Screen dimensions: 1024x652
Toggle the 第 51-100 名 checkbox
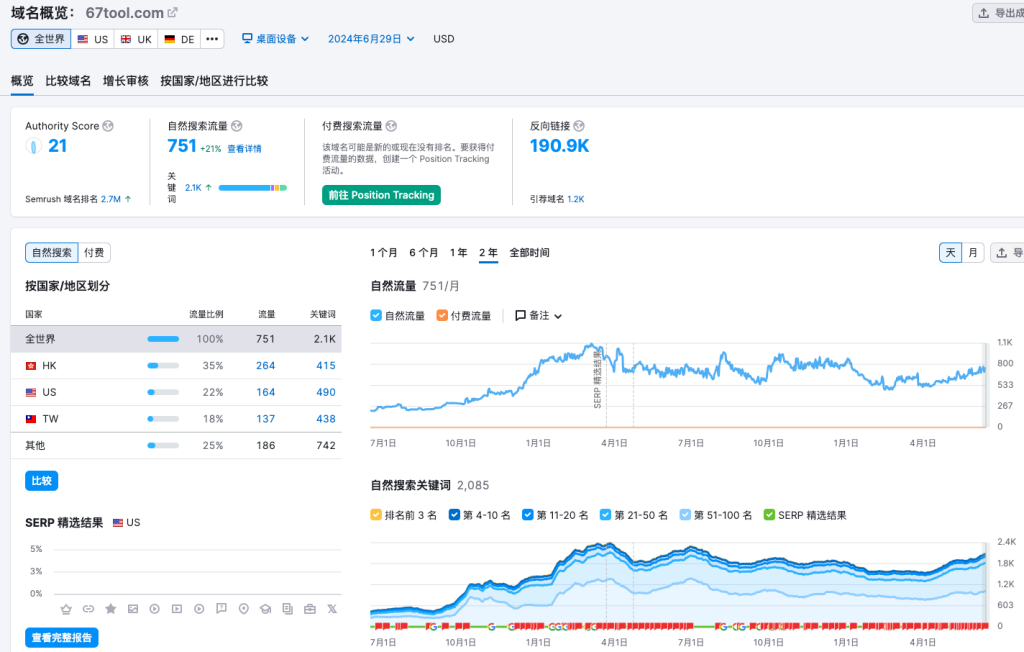pyautogui.click(x=685, y=515)
